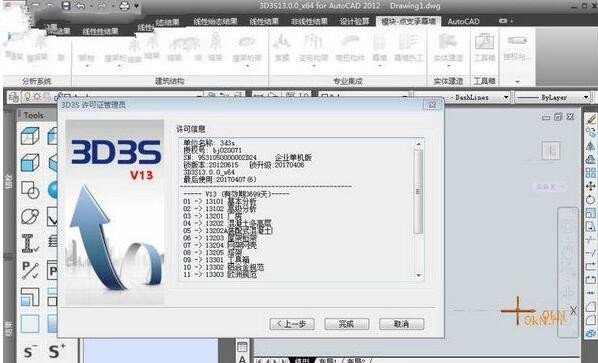598x363 pixels.
Task: Click the printer icon in title bar
Action: (125, 6)
